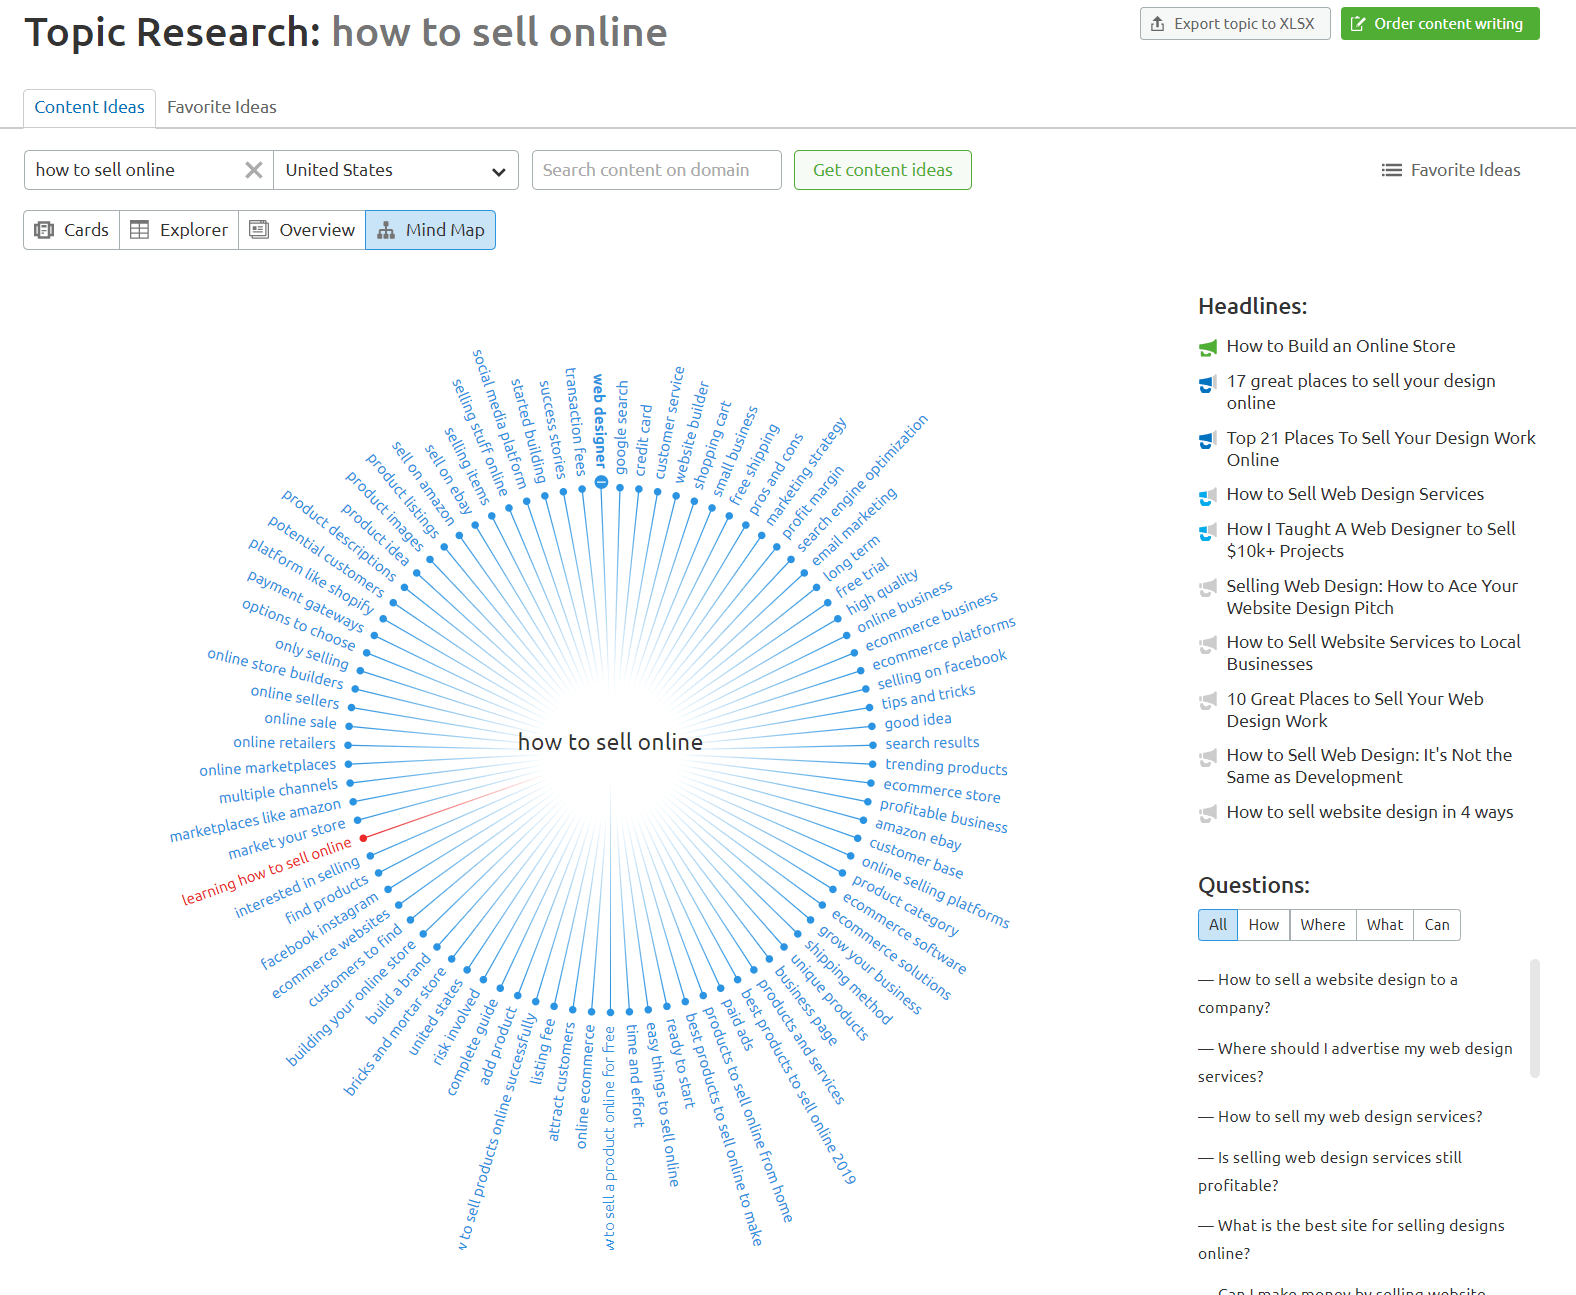Switch to the Favorite Ideas tab
1576x1295 pixels.
click(x=222, y=107)
